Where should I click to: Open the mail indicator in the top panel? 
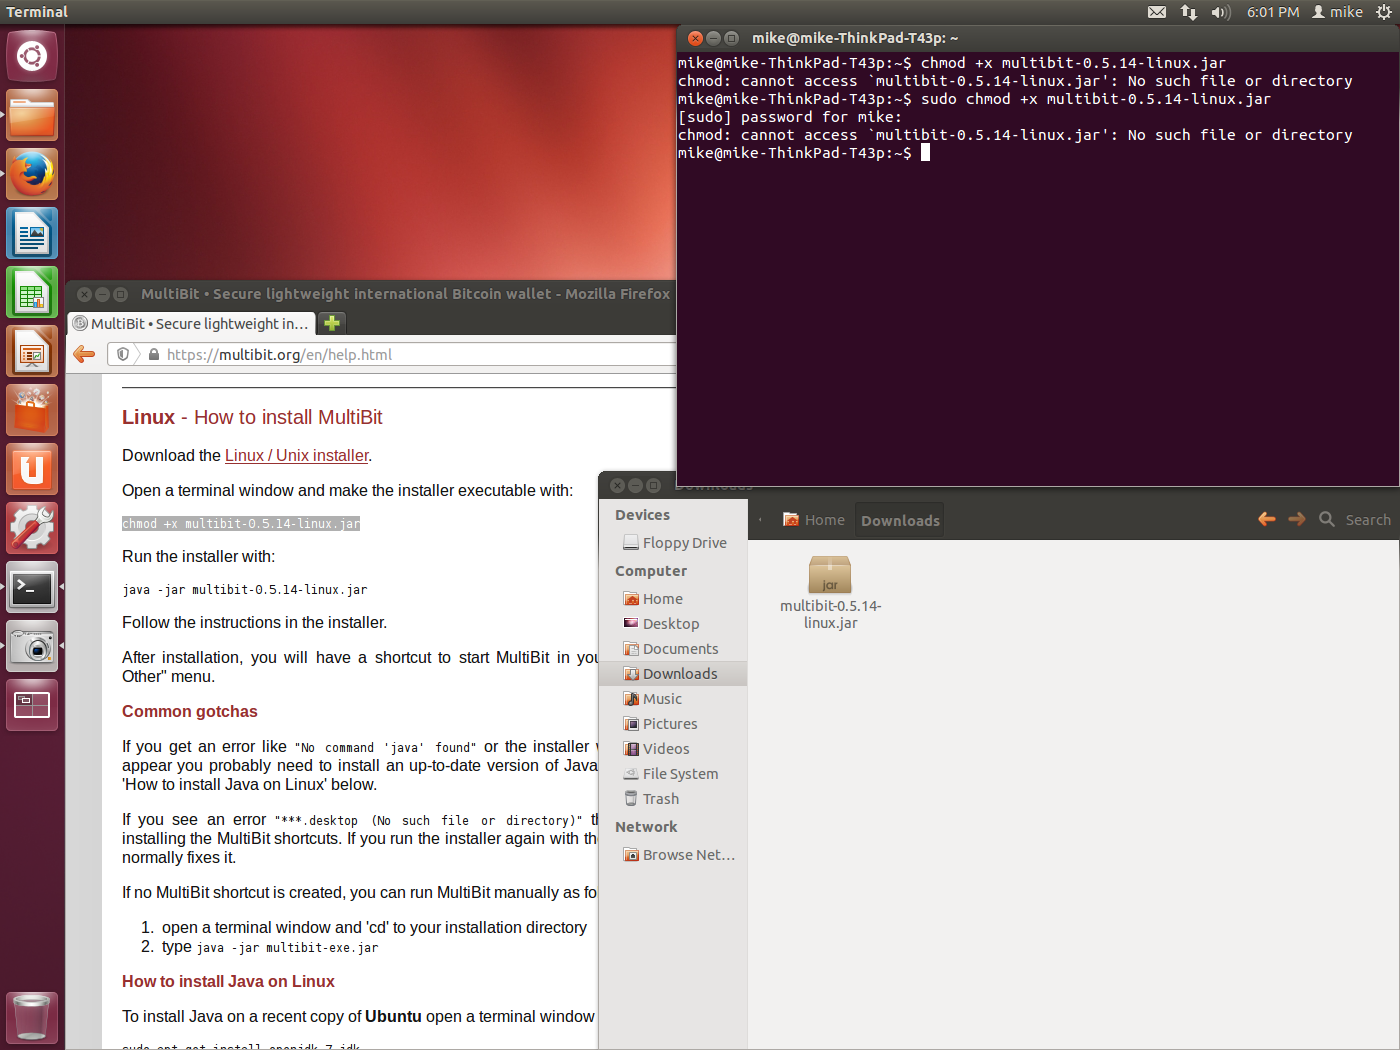(x=1157, y=12)
